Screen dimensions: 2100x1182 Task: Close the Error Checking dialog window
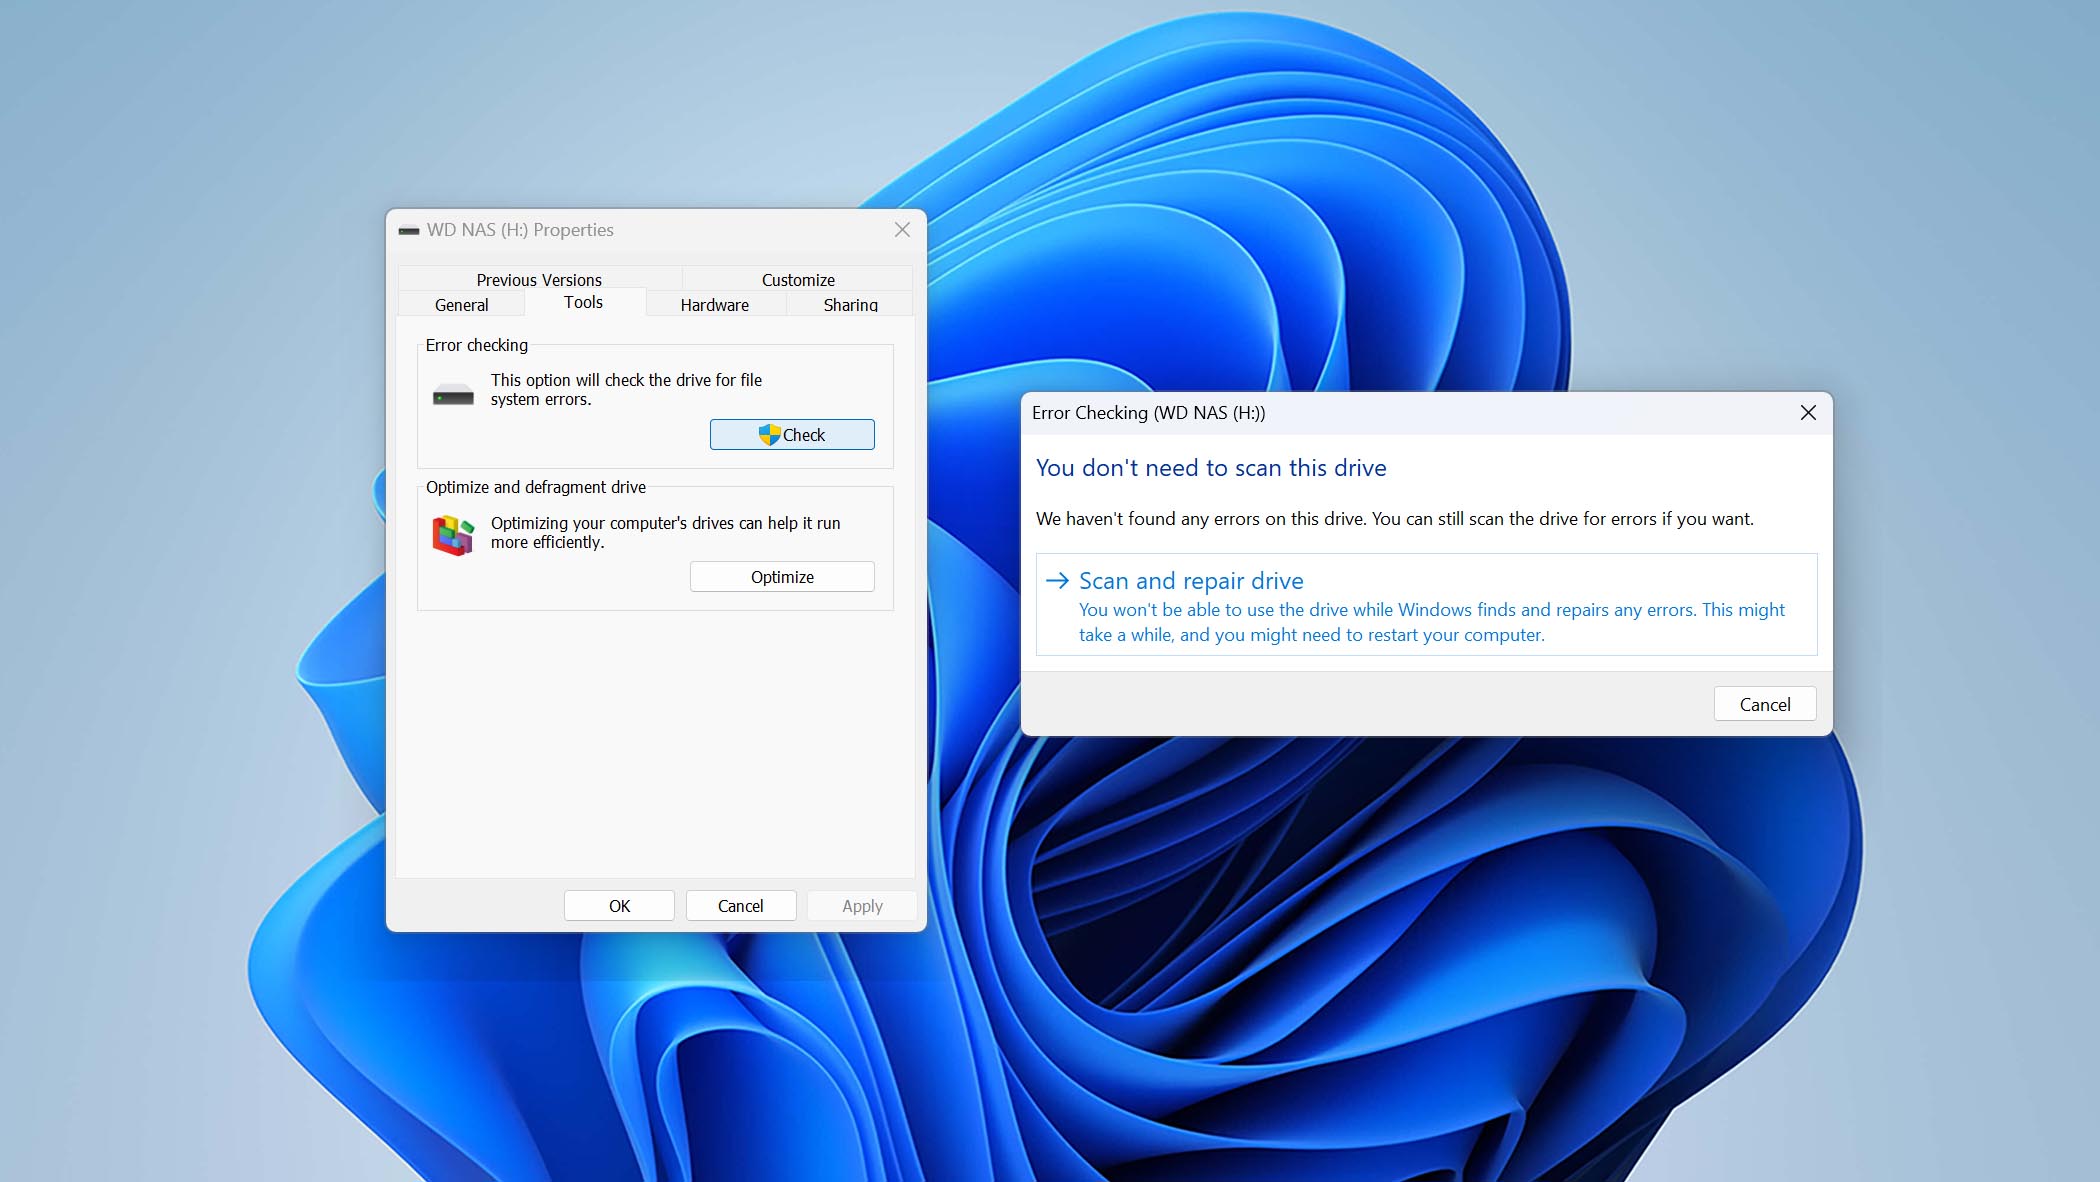coord(1808,413)
